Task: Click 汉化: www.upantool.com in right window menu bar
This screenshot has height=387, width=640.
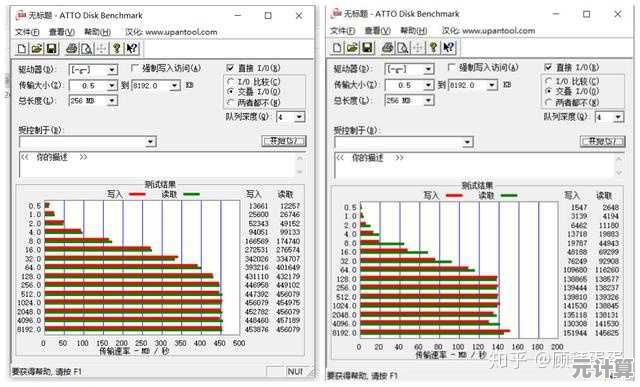Action: pyautogui.click(x=488, y=31)
